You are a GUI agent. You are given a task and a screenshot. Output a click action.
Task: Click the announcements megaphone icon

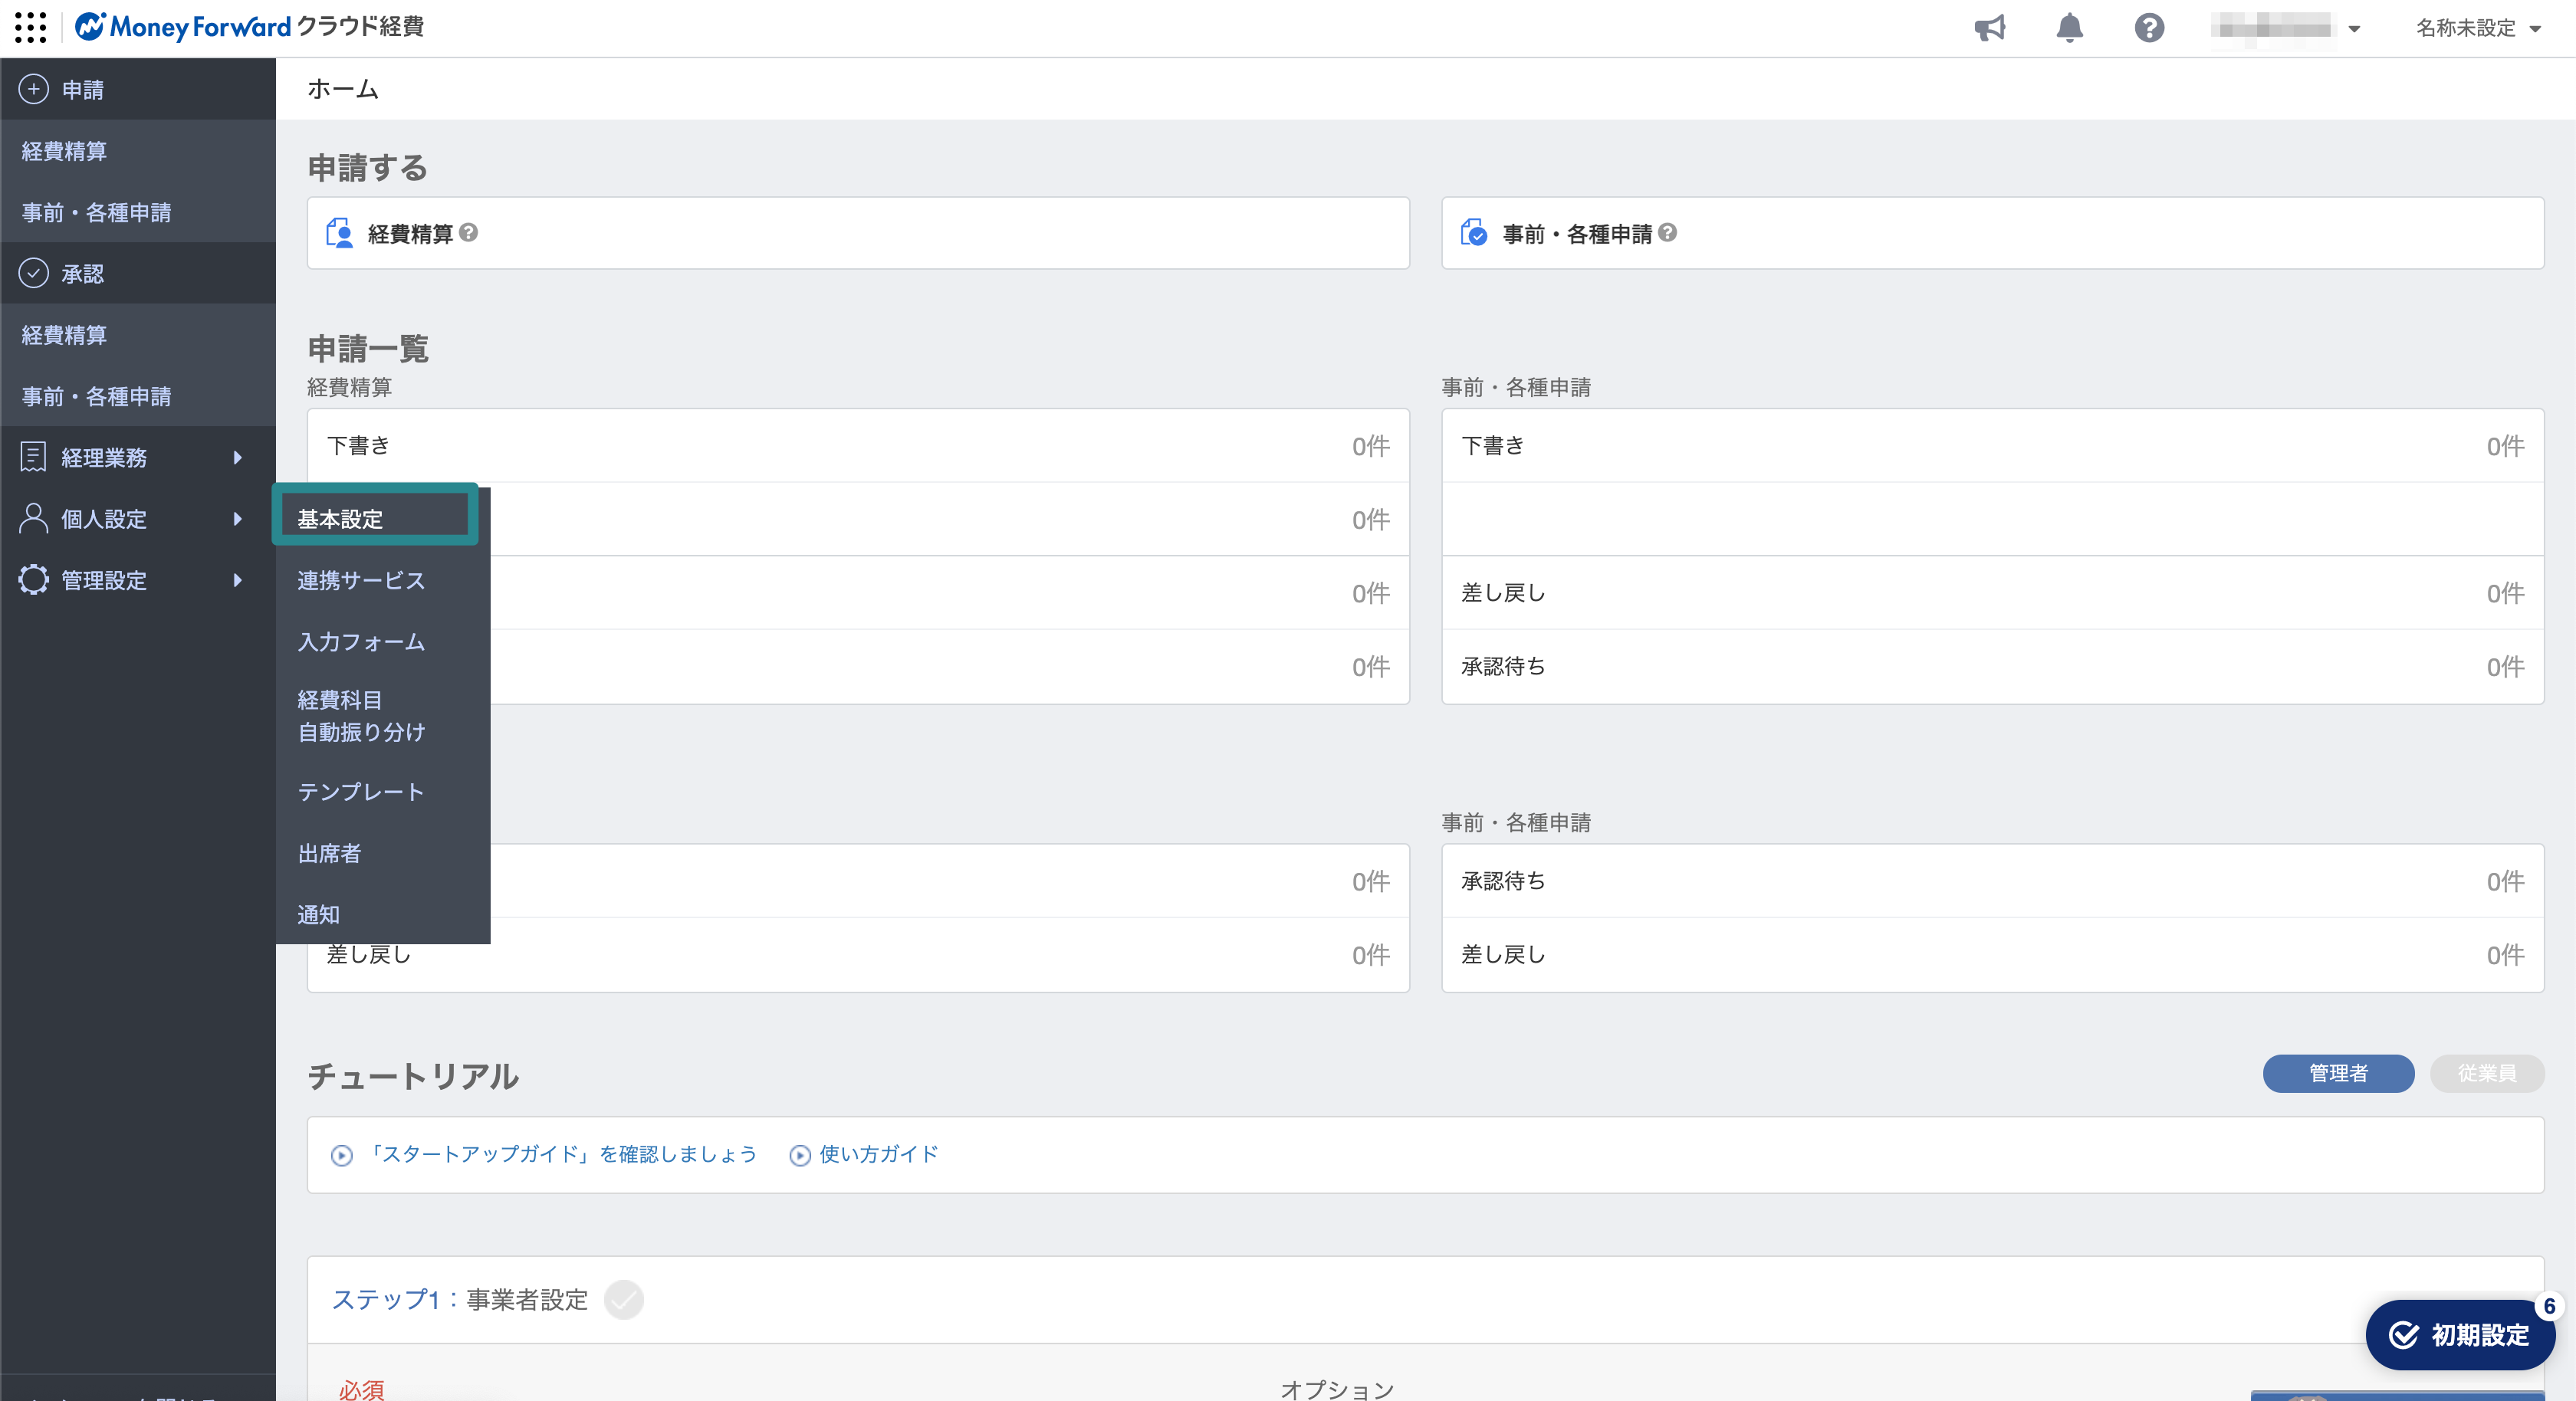pos(1989,27)
